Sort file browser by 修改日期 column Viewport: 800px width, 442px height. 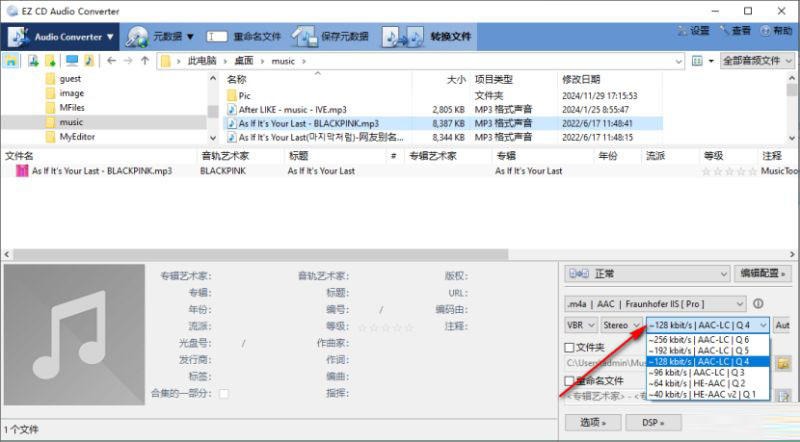pyautogui.click(x=581, y=79)
